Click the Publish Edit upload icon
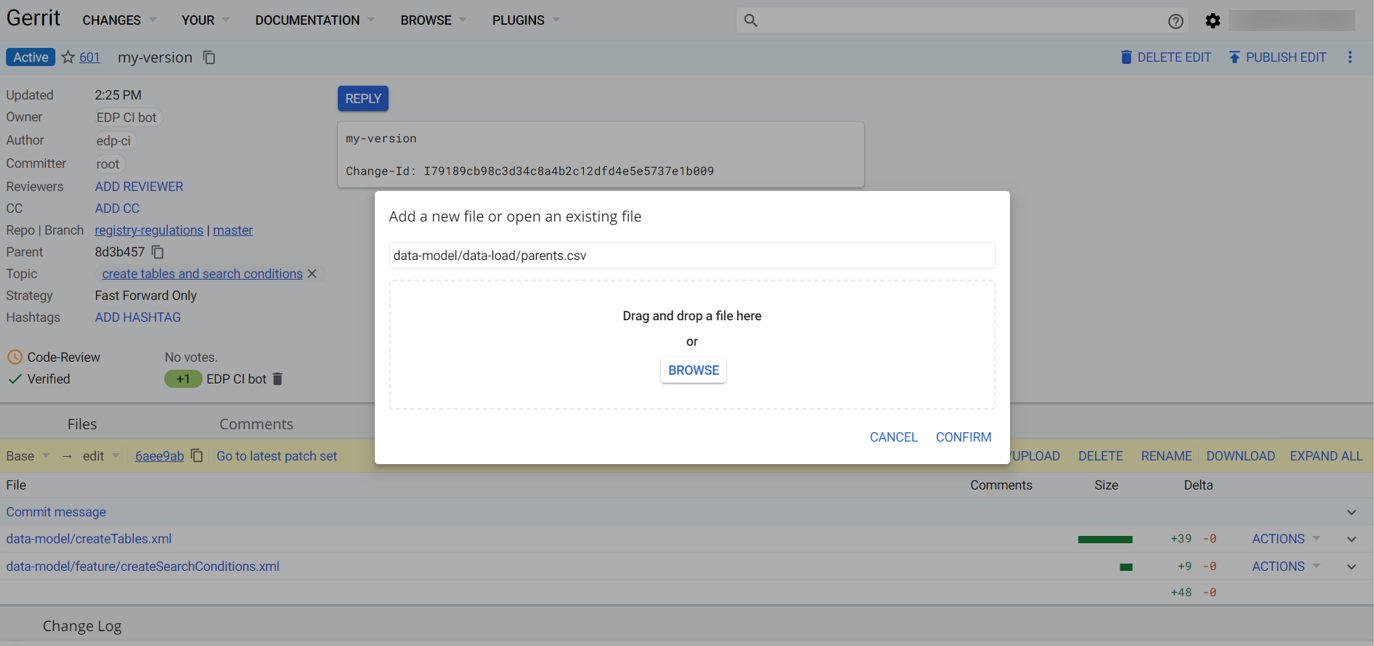Viewport: 1374px width, 646px height. pyautogui.click(x=1234, y=57)
